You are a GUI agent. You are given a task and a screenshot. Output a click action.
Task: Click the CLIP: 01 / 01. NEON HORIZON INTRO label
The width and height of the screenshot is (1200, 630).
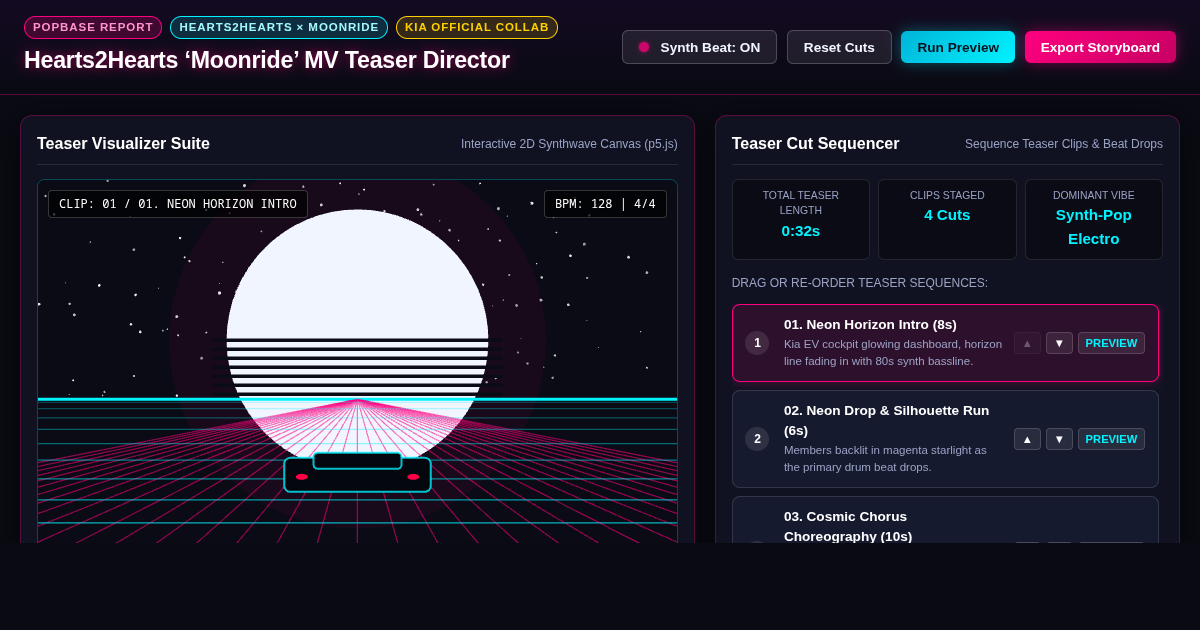178,204
